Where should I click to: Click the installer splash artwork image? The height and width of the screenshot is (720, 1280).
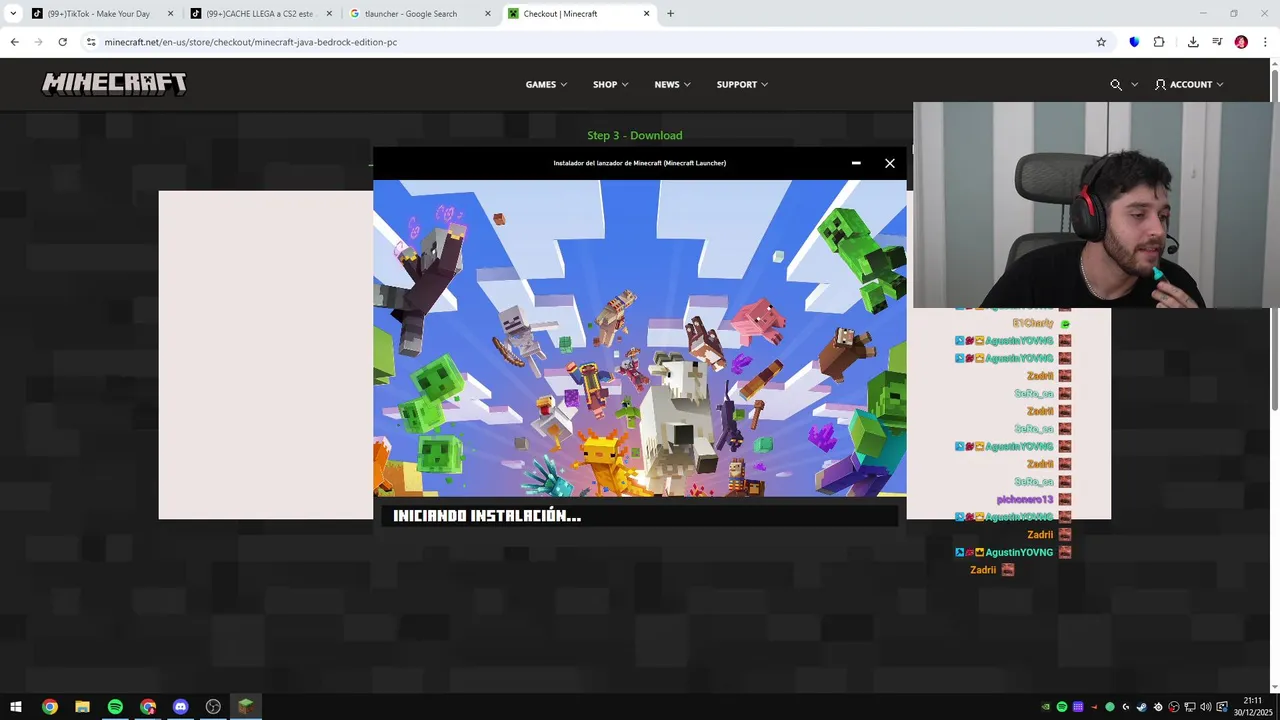[640, 338]
